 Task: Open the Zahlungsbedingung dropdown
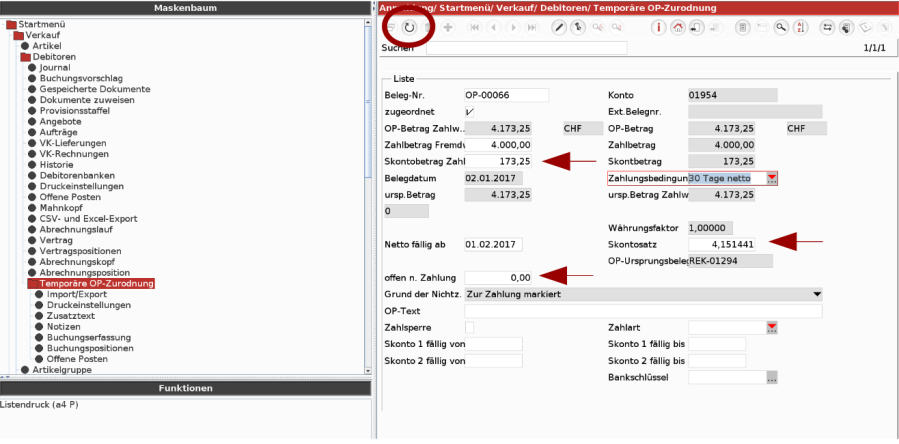[771, 178]
